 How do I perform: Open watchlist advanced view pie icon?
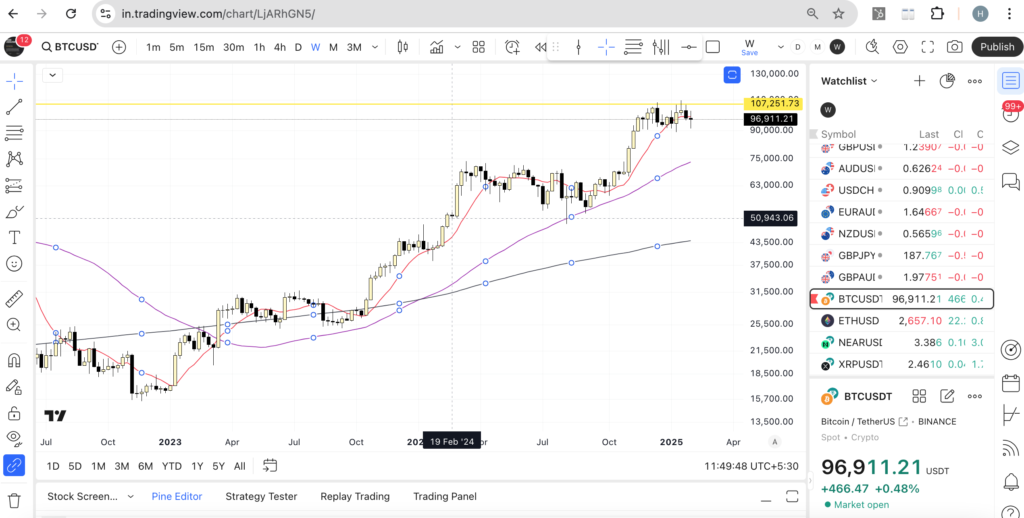coord(947,81)
